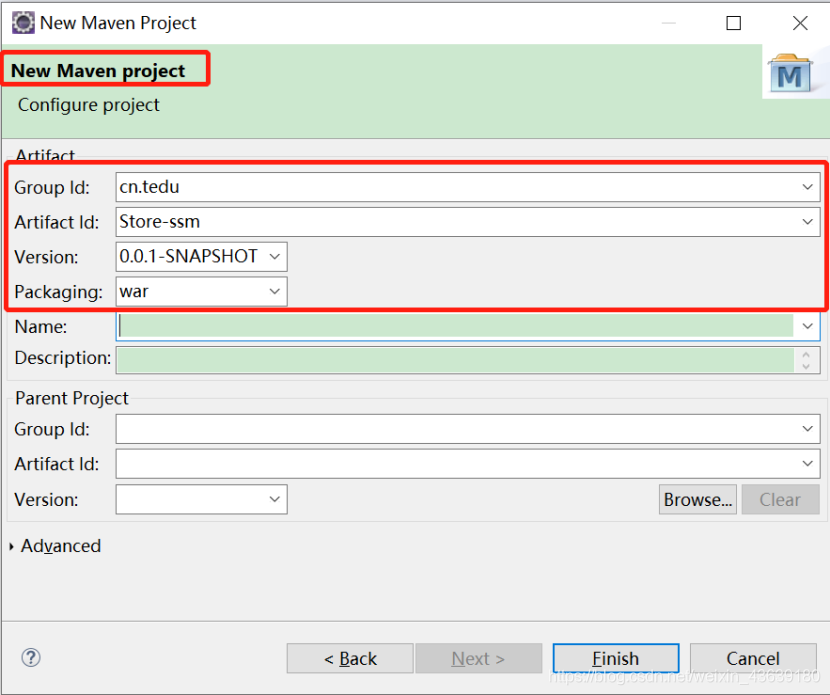The height and width of the screenshot is (695, 830).
Task: Click the Browse... button
Action: pyautogui.click(x=698, y=499)
